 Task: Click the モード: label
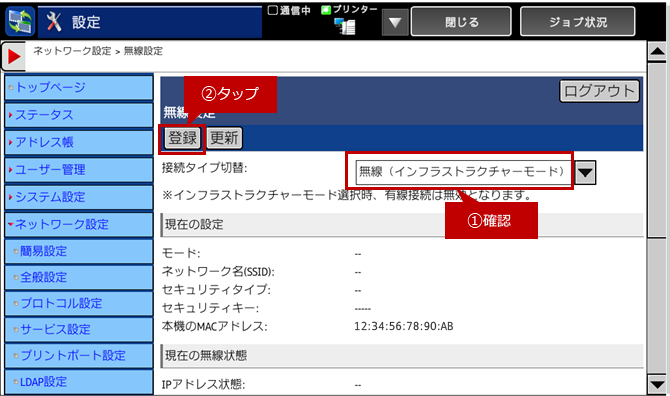[x=181, y=253]
